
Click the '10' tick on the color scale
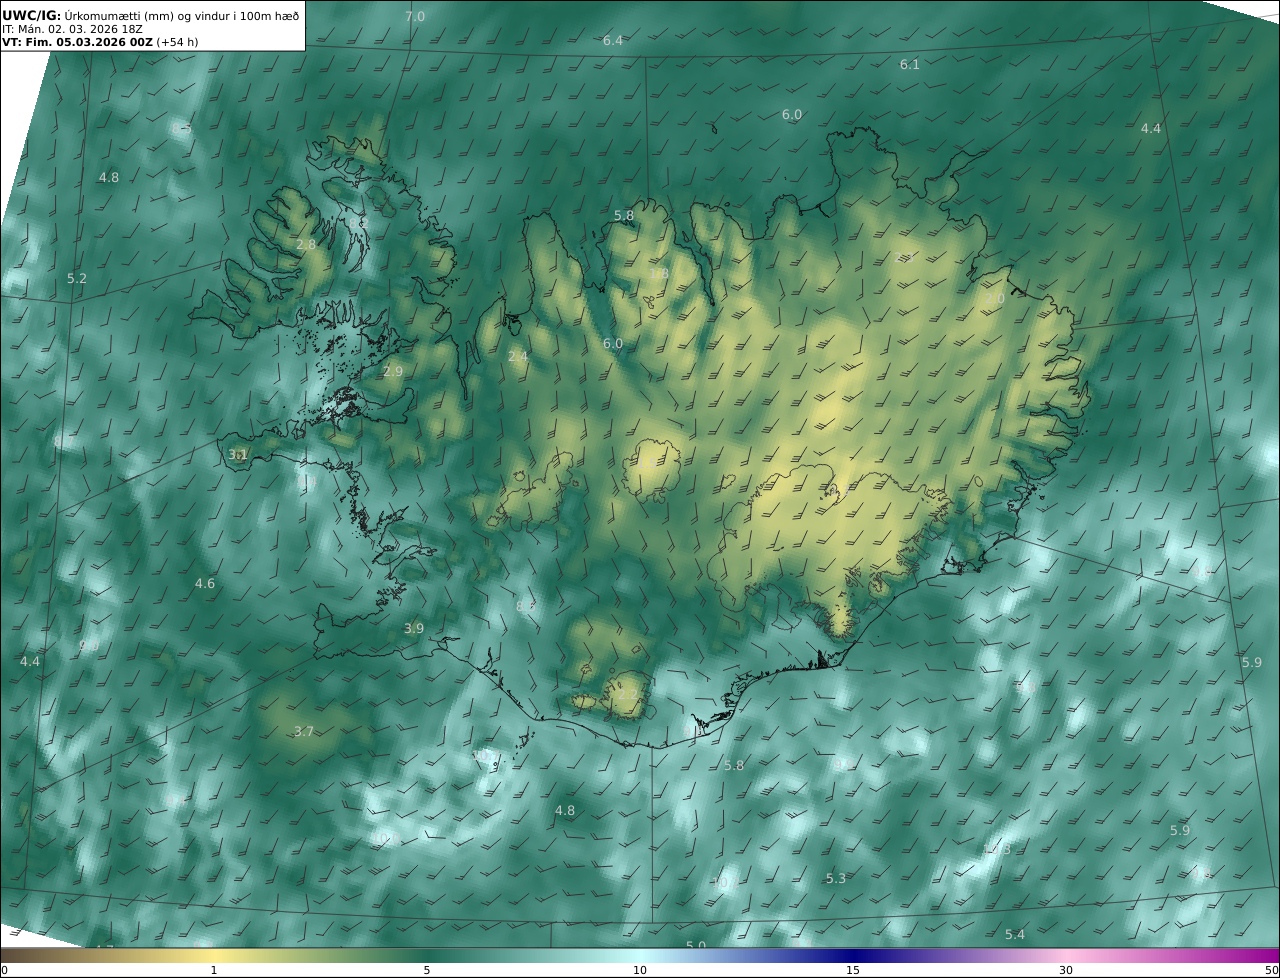(x=640, y=970)
